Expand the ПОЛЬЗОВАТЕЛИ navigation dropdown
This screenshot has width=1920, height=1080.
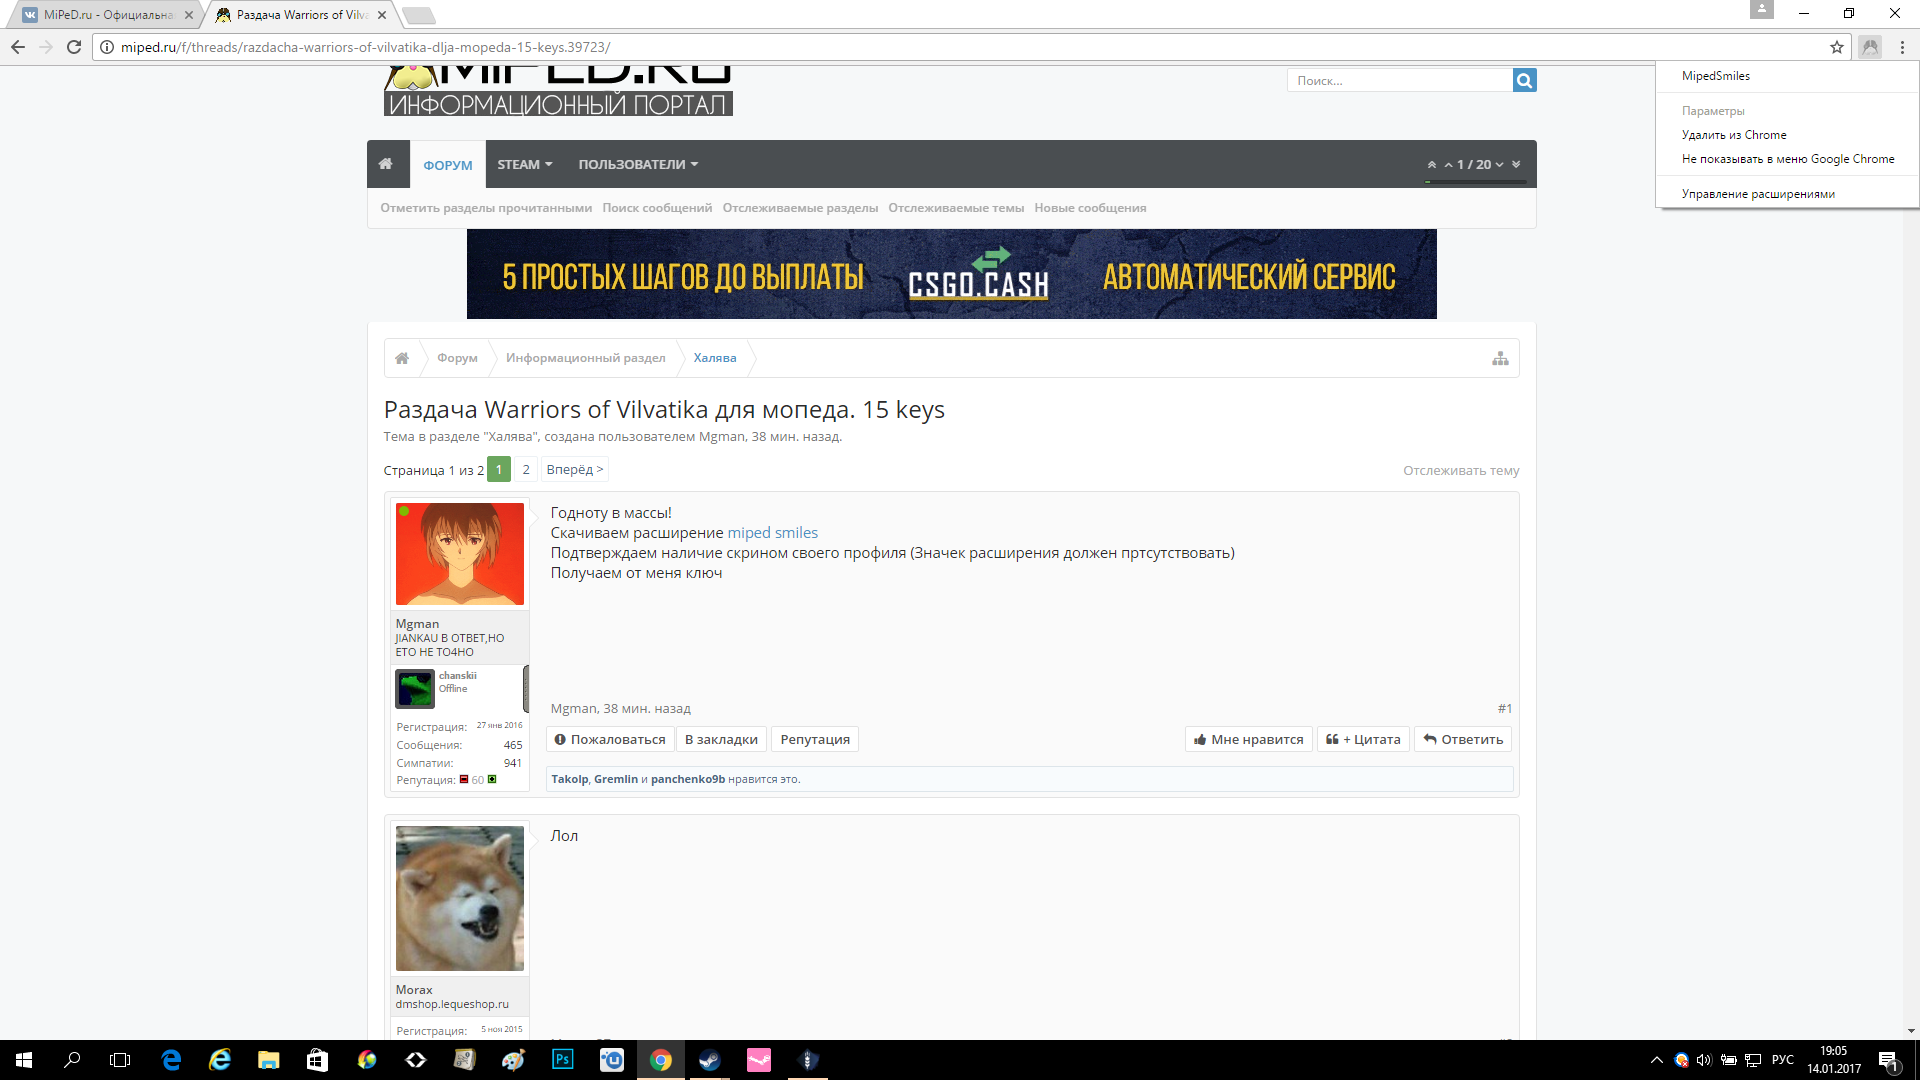[638, 165]
